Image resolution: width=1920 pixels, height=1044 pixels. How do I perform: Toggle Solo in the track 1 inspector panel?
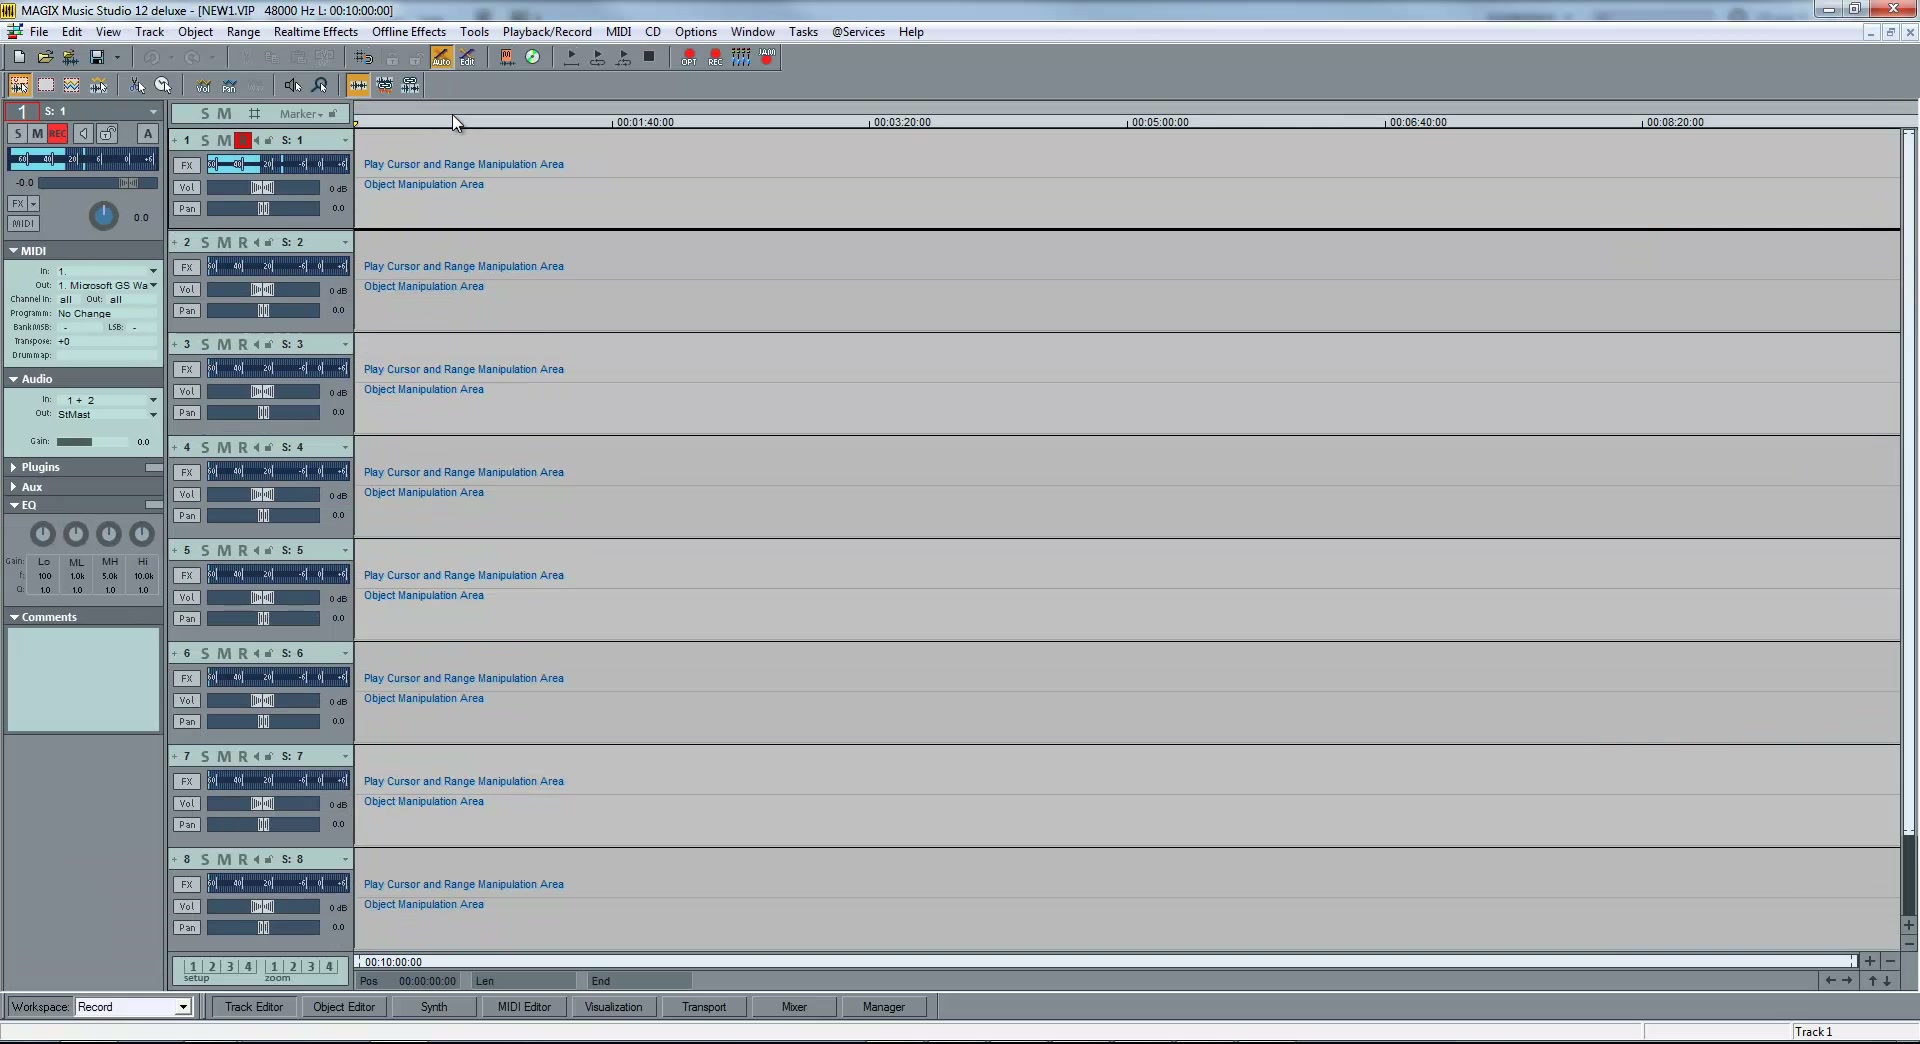(18, 133)
